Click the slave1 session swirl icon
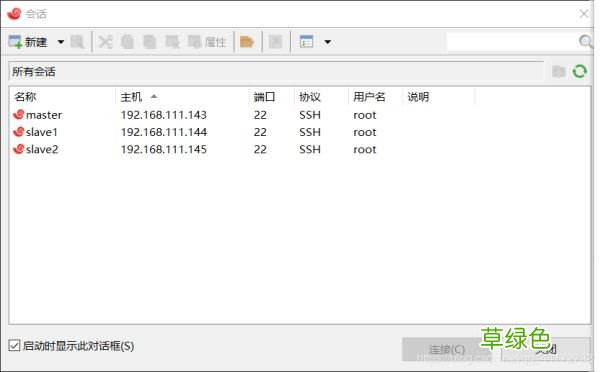The height and width of the screenshot is (372, 600). coord(18,131)
